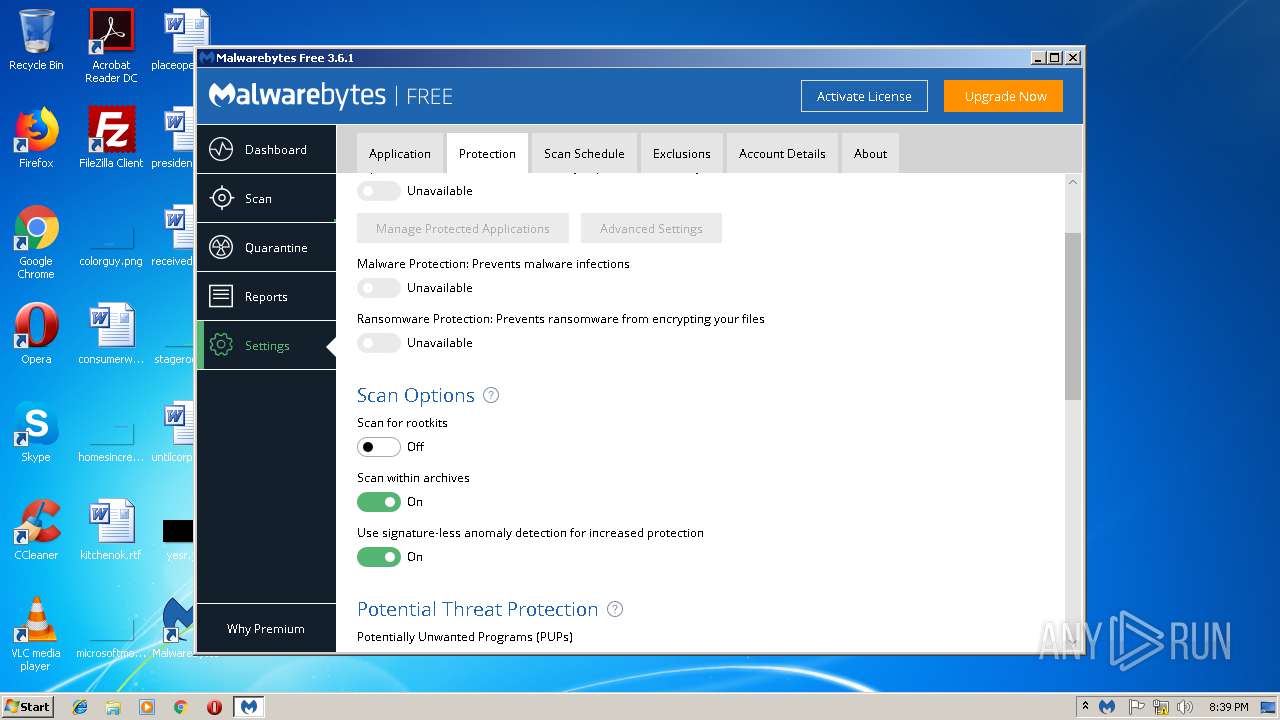Open Quarantine via its biohazard icon
Viewport: 1280px width, 720px height.
coord(221,247)
